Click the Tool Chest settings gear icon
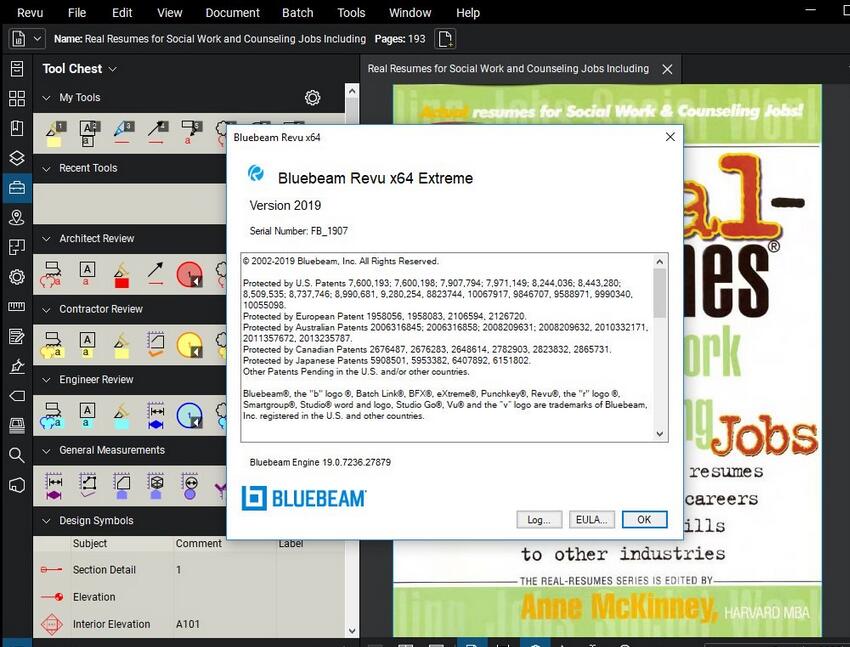This screenshot has height=647, width=850. tap(312, 98)
